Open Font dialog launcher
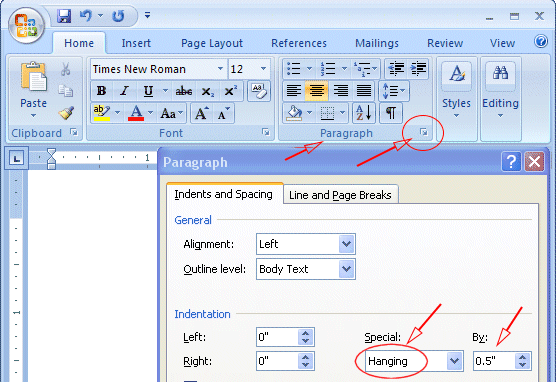The width and height of the screenshot is (556, 383). coord(265,132)
